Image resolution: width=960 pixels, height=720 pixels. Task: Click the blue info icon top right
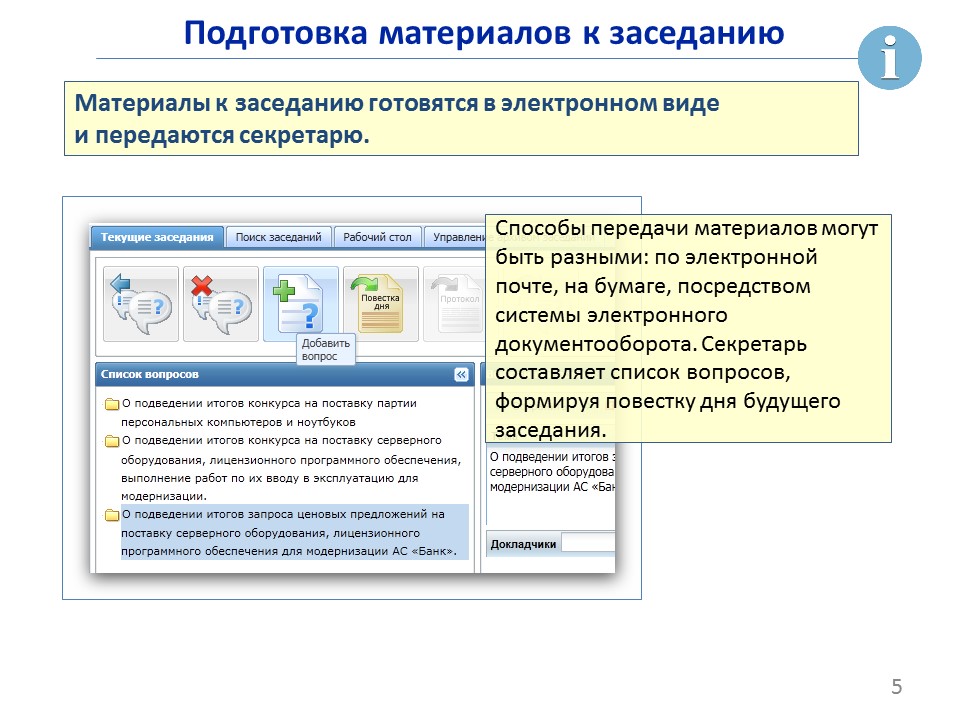[889, 58]
